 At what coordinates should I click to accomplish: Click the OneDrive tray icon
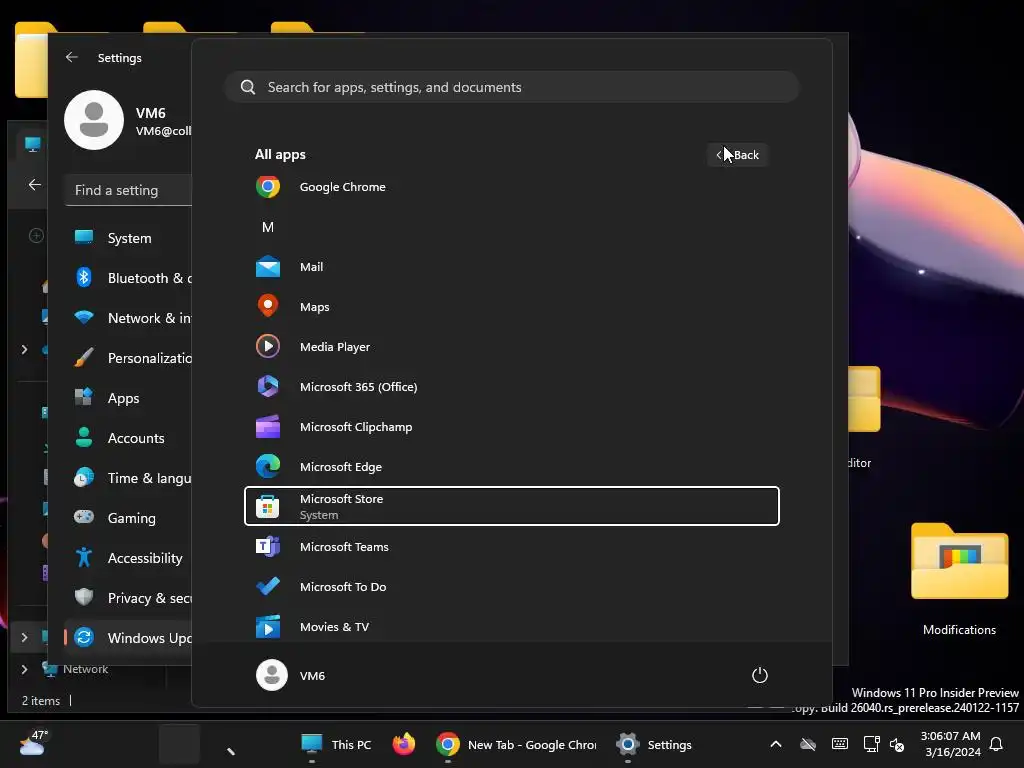(808, 744)
